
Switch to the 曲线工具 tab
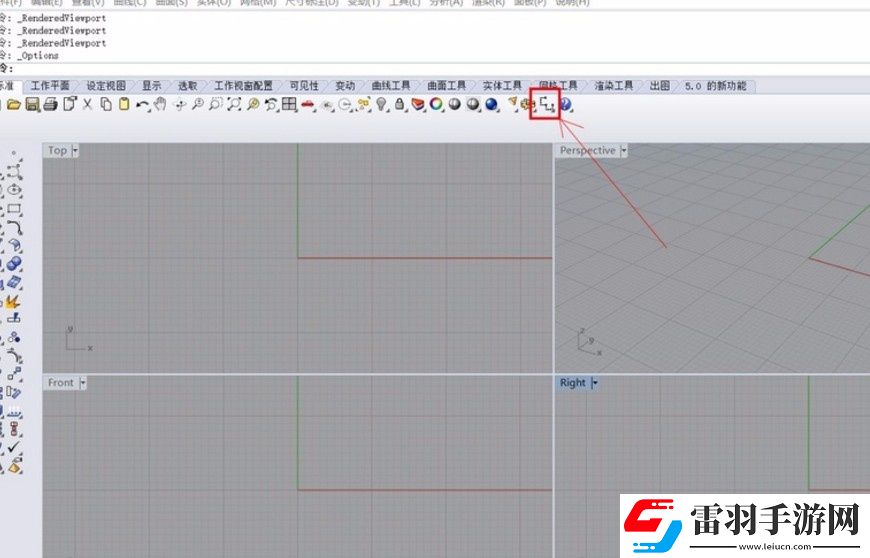click(391, 86)
